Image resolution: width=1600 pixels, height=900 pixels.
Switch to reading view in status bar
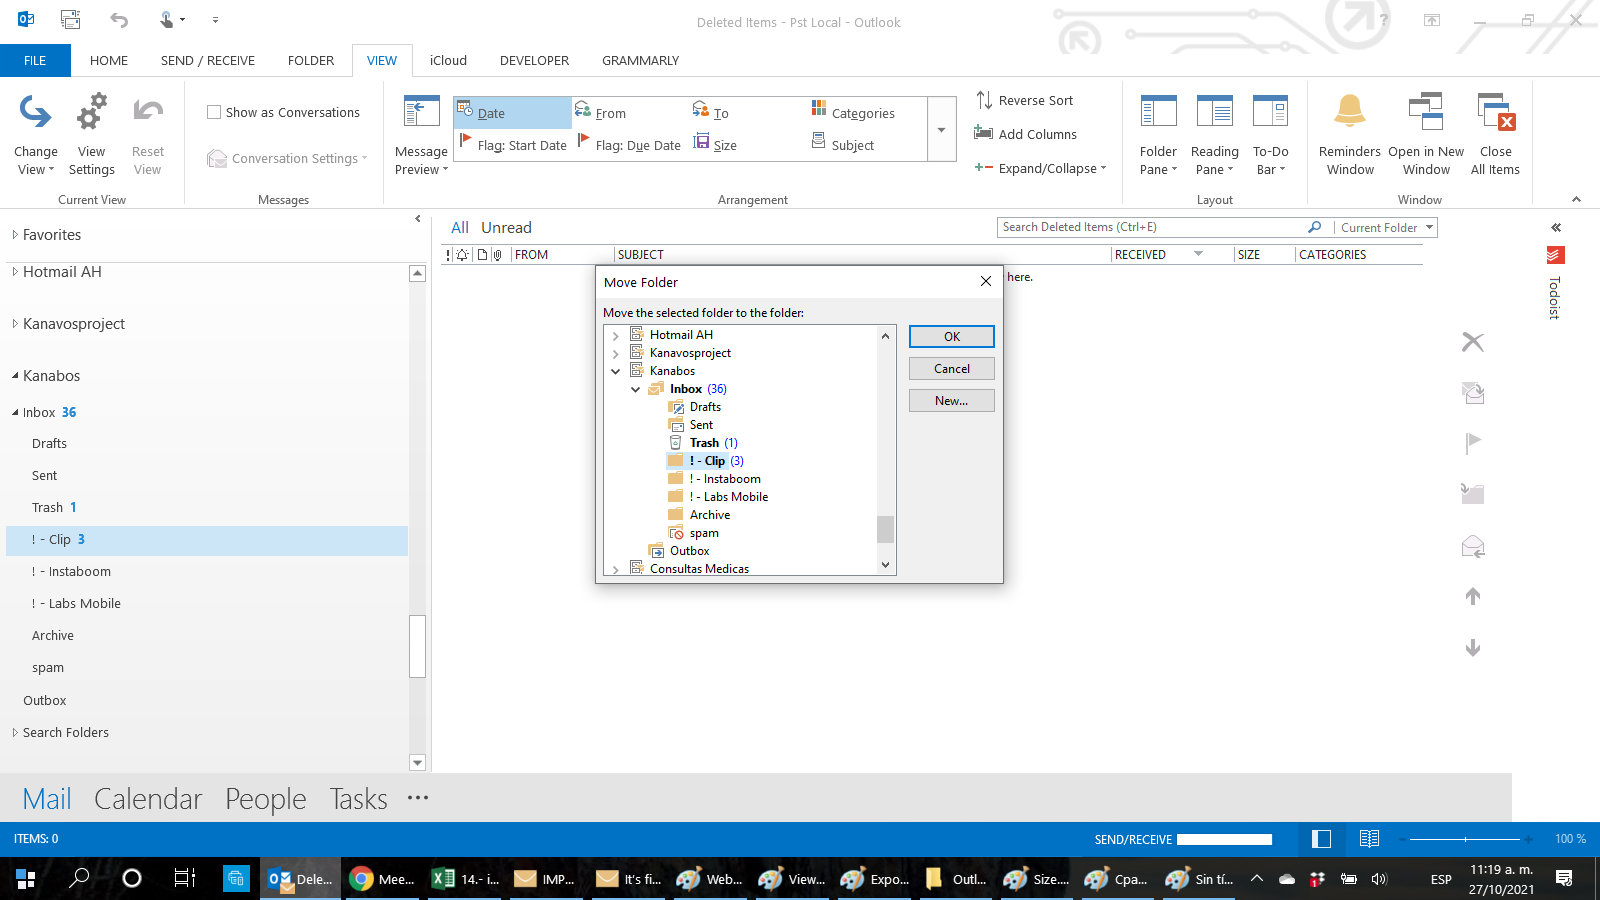1369,839
